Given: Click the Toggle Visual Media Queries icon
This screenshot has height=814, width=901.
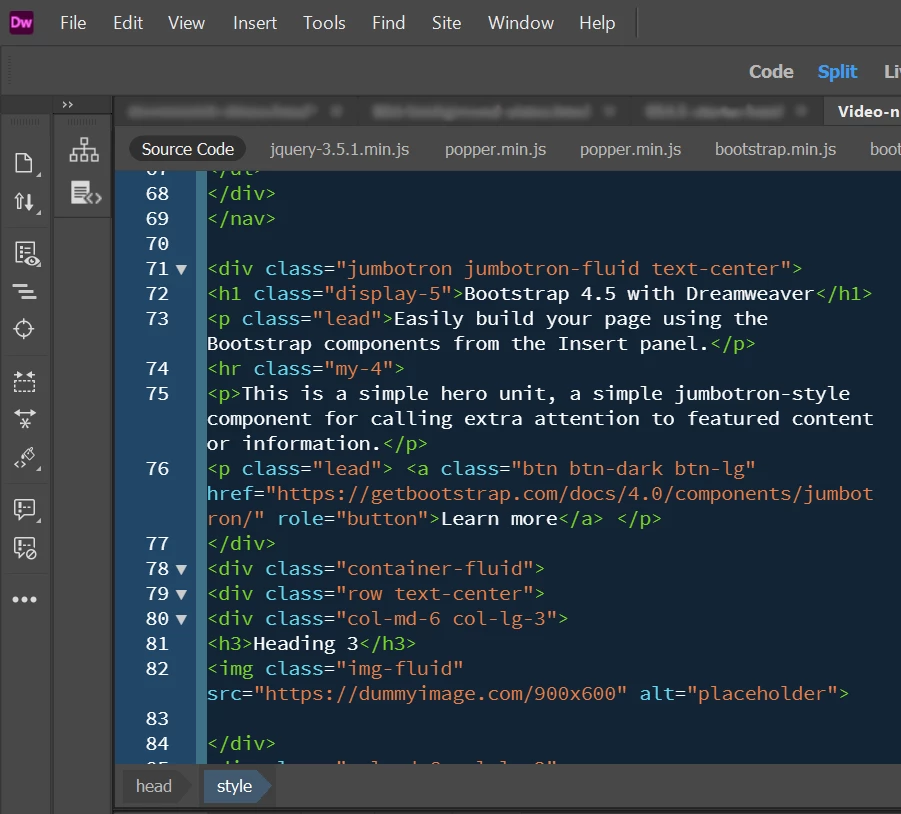Looking at the screenshot, I should click(25, 292).
